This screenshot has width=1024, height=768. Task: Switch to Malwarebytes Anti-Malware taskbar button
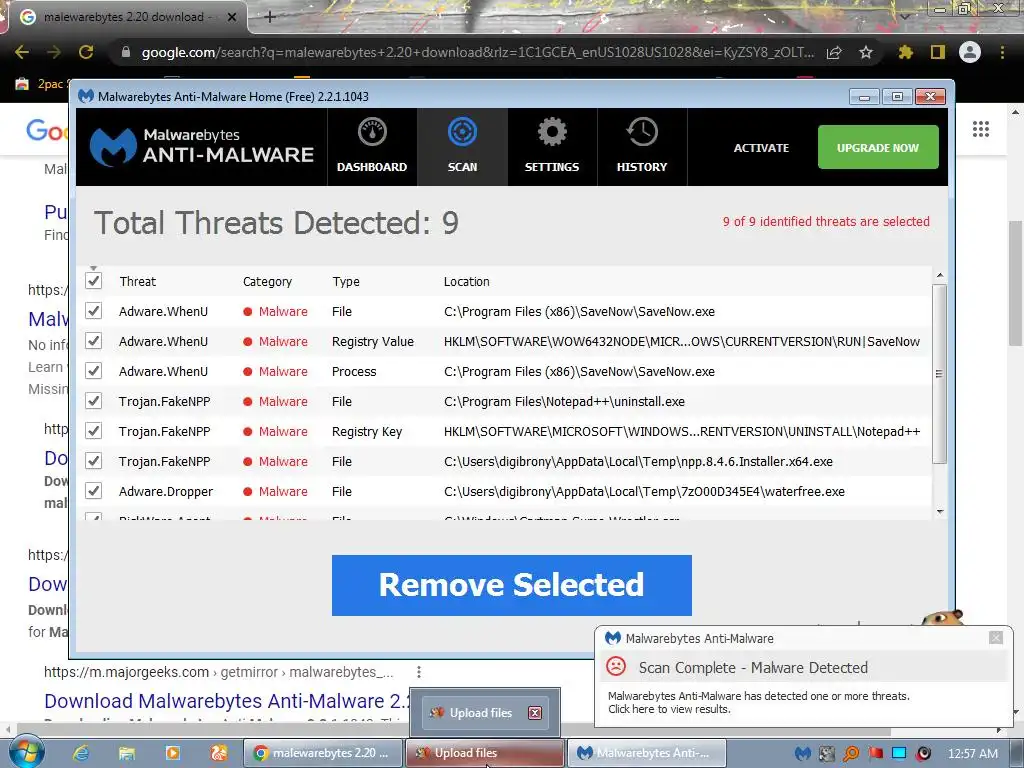647,753
